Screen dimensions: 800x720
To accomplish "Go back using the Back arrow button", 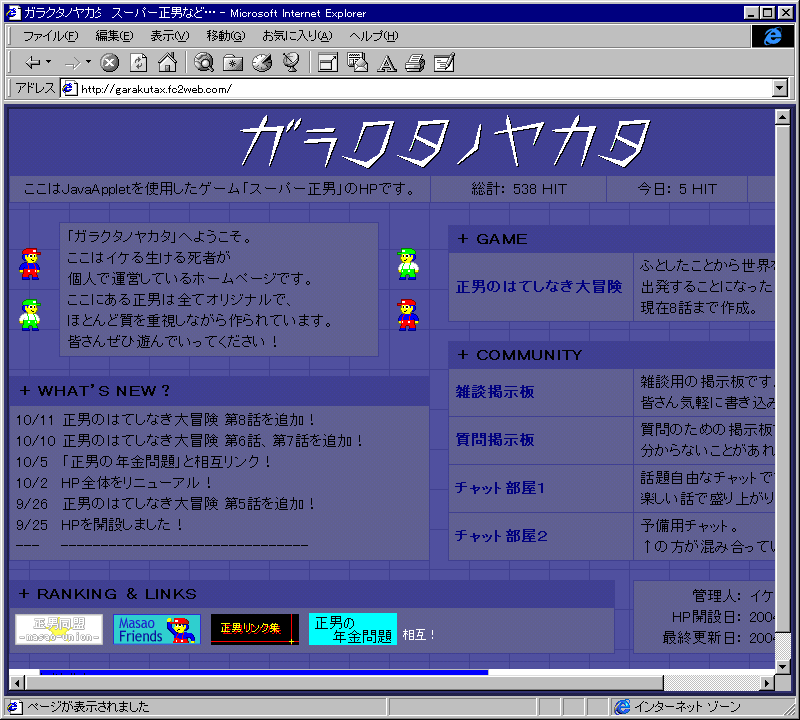I will [x=32, y=63].
